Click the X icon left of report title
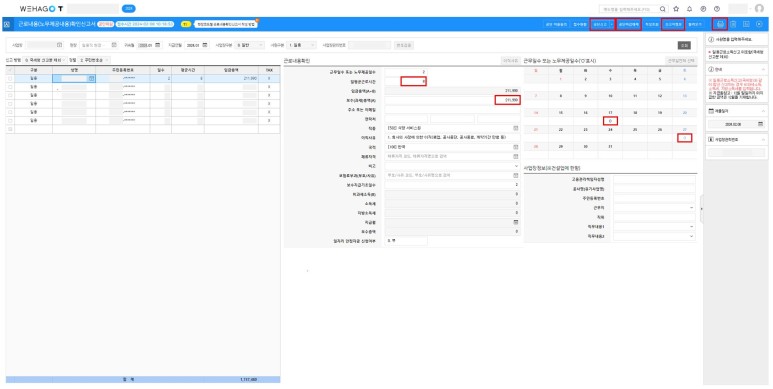This screenshot has height=389, width=773. pos(7,24)
